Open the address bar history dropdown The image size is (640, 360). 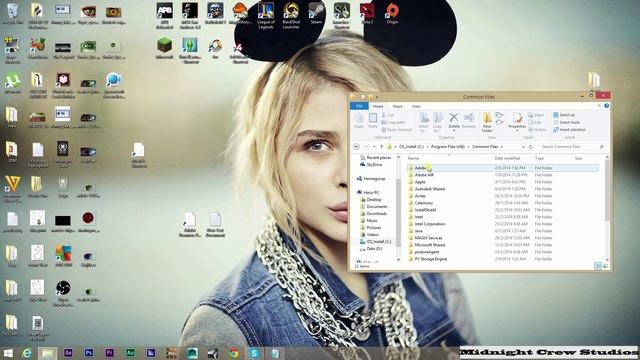pyautogui.click(x=523, y=147)
